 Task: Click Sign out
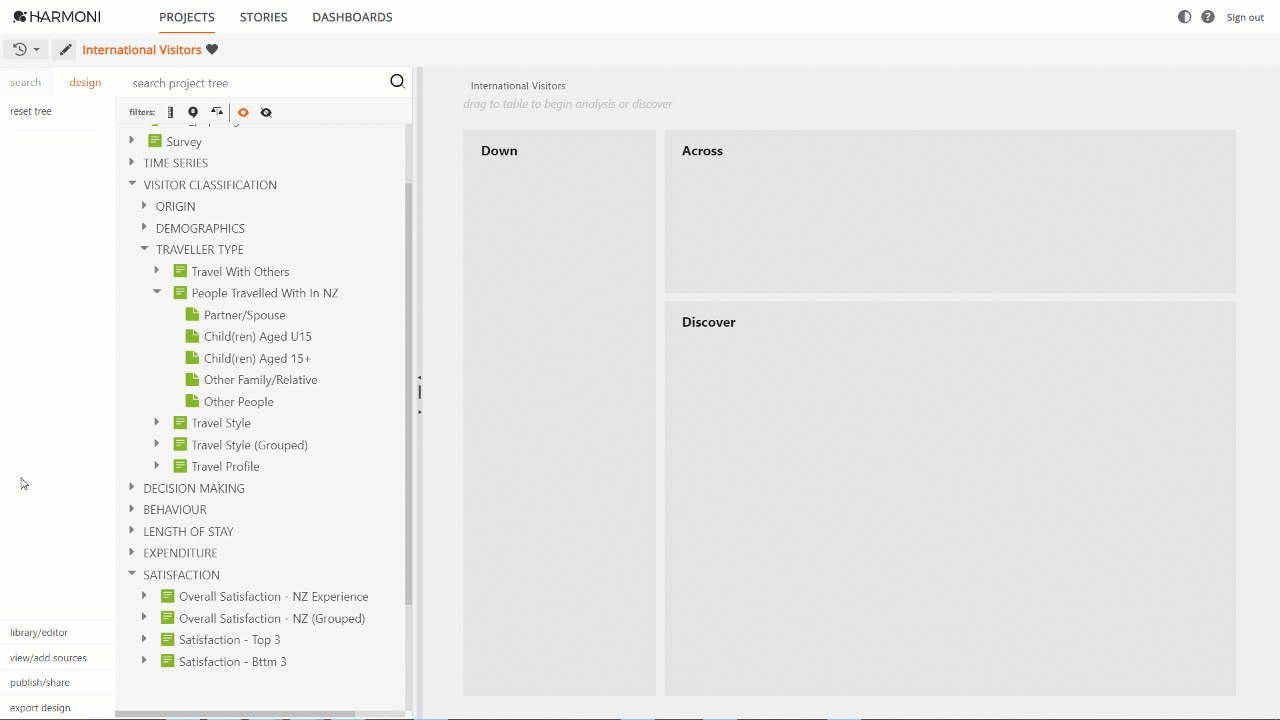1245,17
